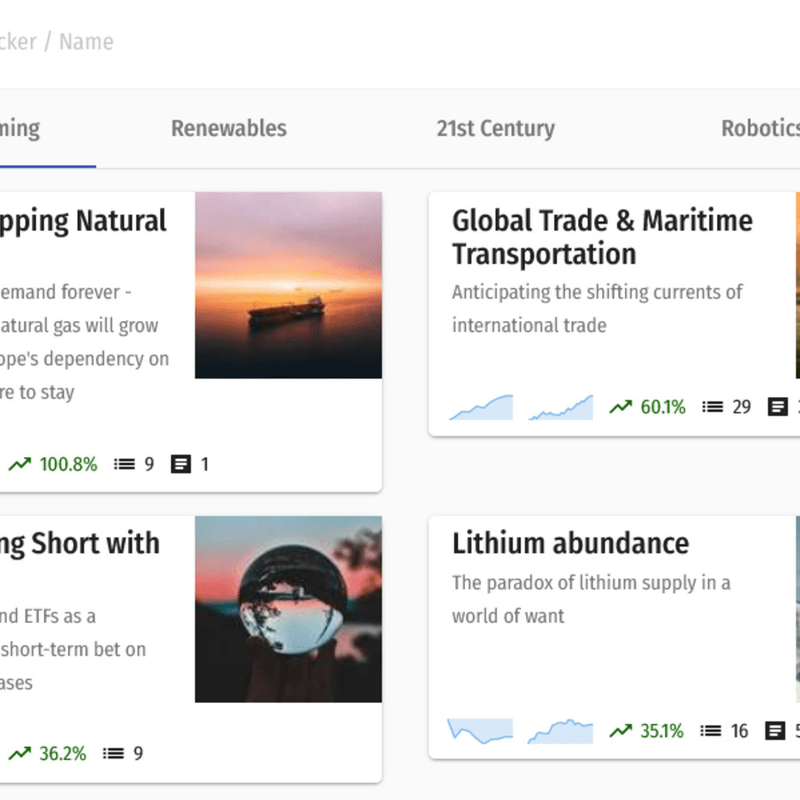Click the first sparkline in Lithium abundance card
800x800 pixels.
pyautogui.click(x=480, y=731)
